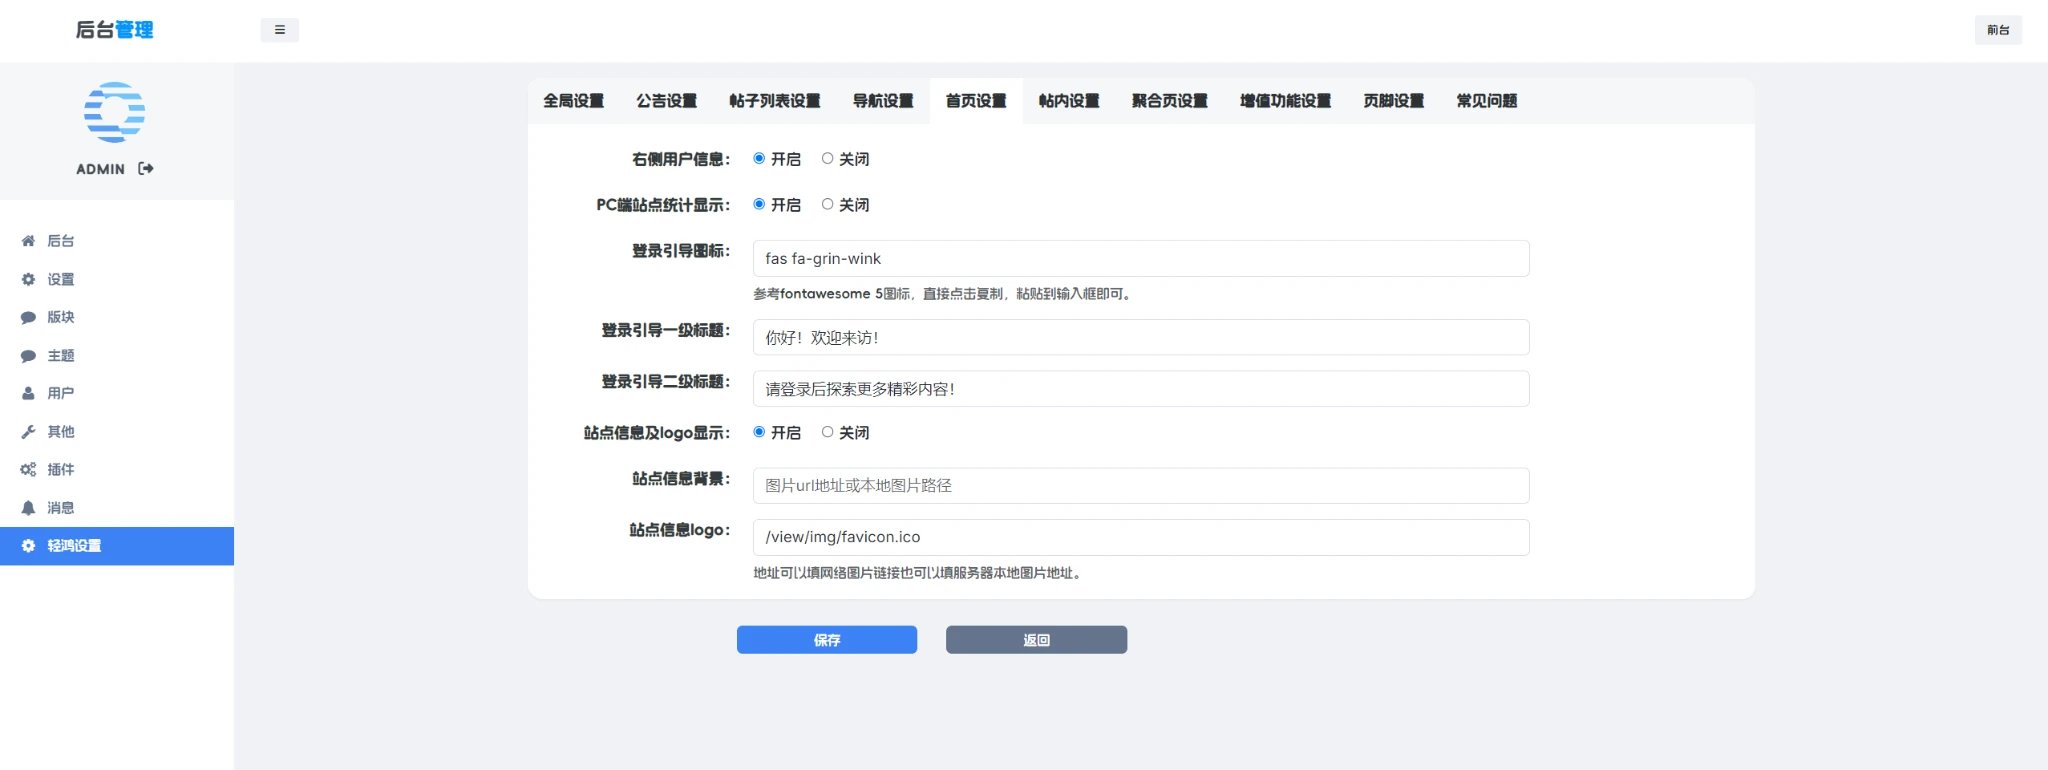
Task: Switch to 页脚设置 tab
Action: (1394, 101)
